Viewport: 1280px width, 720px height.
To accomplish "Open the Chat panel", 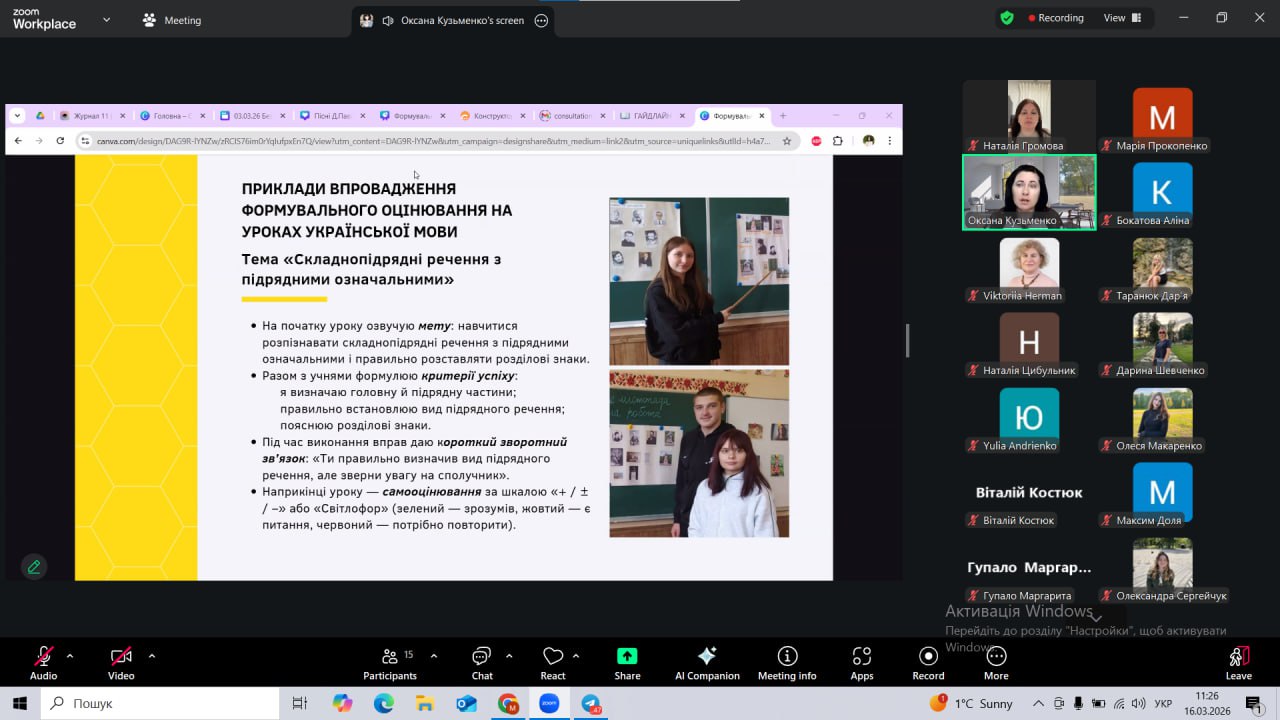I will click(482, 662).
